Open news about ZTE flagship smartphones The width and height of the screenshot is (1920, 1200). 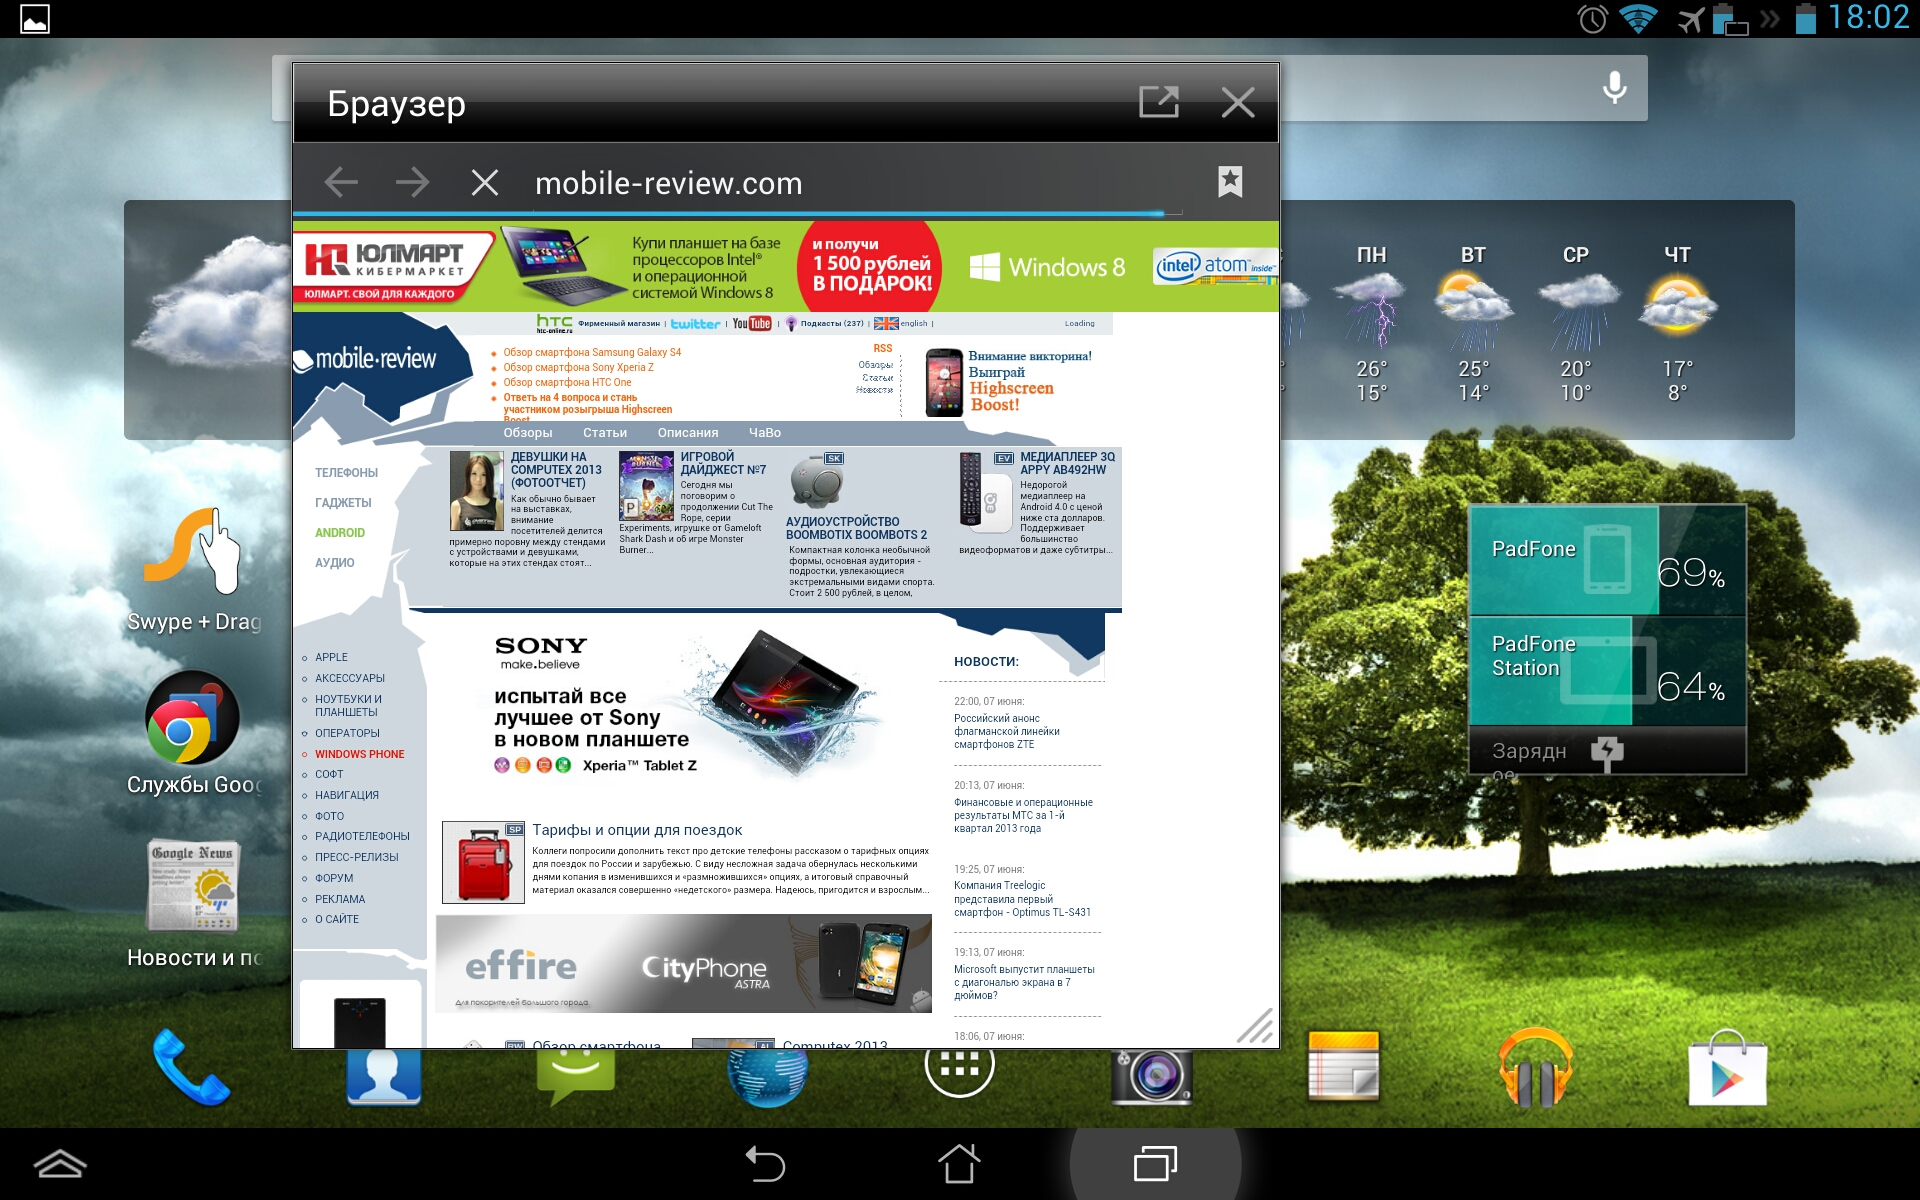[1007, 731]
